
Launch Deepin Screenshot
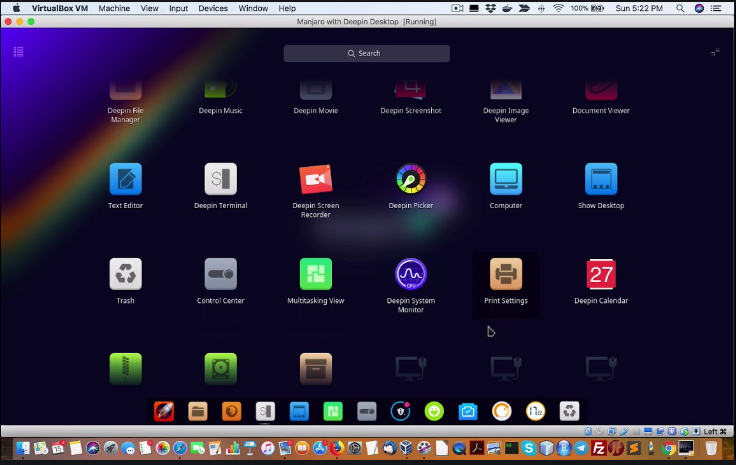pyautogui.click(x=411, y=91)
